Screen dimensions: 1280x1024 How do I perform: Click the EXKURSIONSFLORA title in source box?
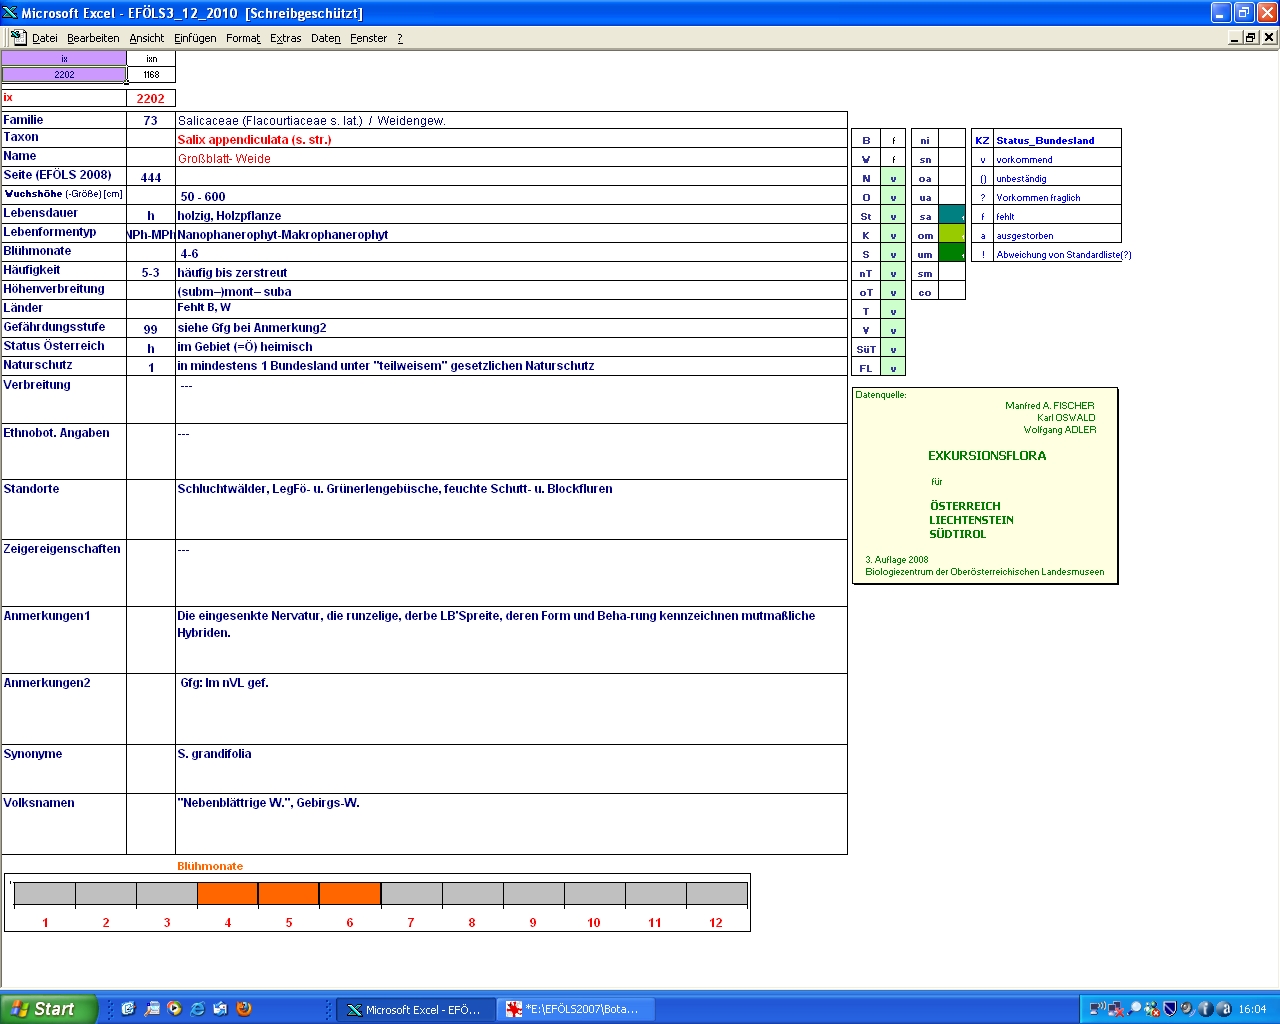pyautogui.click(x=987, y=455)
